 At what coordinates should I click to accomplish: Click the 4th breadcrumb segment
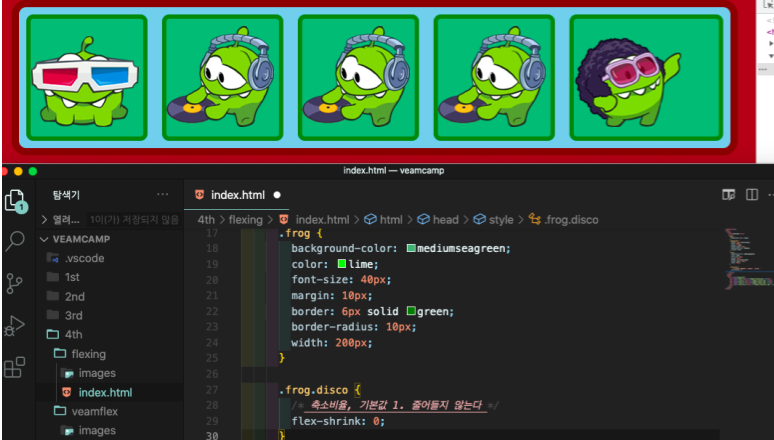pos(206,220)
